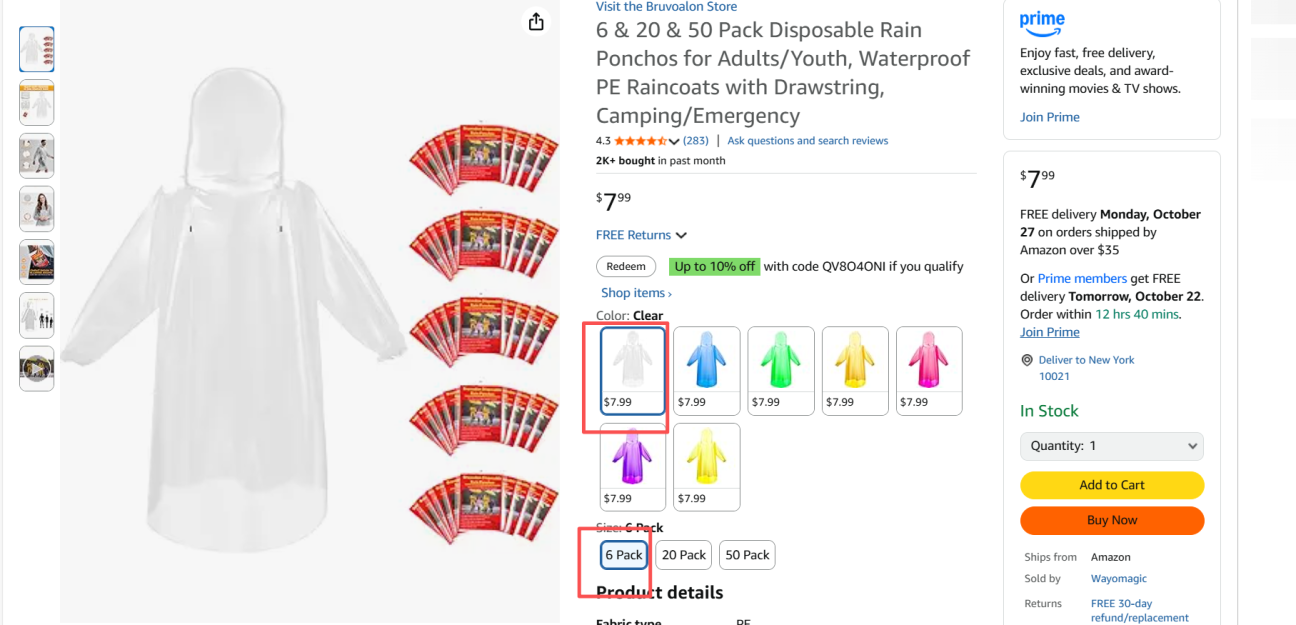Select the 50 Pack size option
Screen dimensions: 1296x625
[x=747, y=555]
